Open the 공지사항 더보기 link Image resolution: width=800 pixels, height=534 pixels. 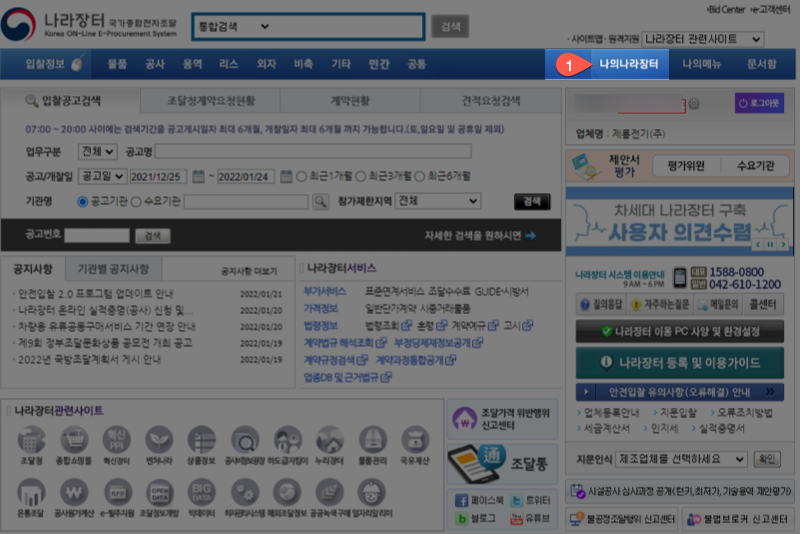[x=249, y=271]
